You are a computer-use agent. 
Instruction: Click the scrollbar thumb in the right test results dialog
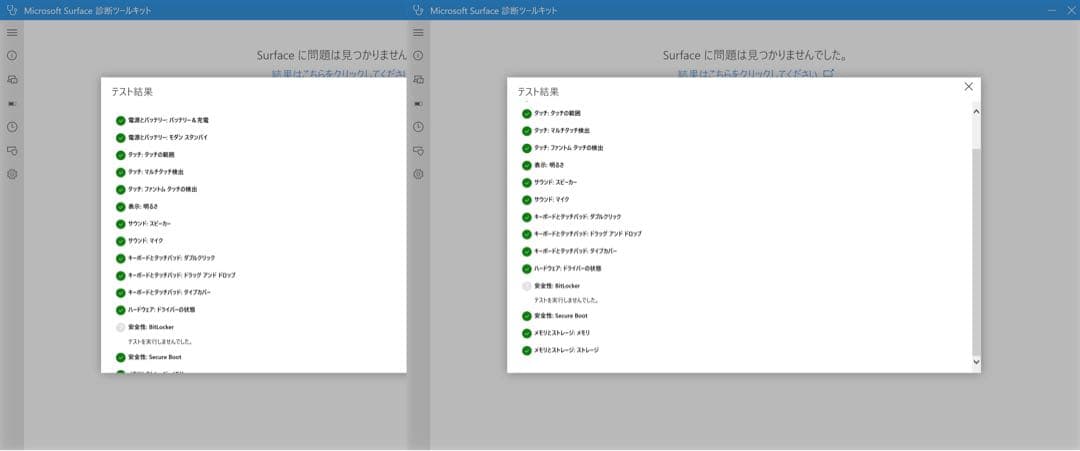tap(976, 251)
